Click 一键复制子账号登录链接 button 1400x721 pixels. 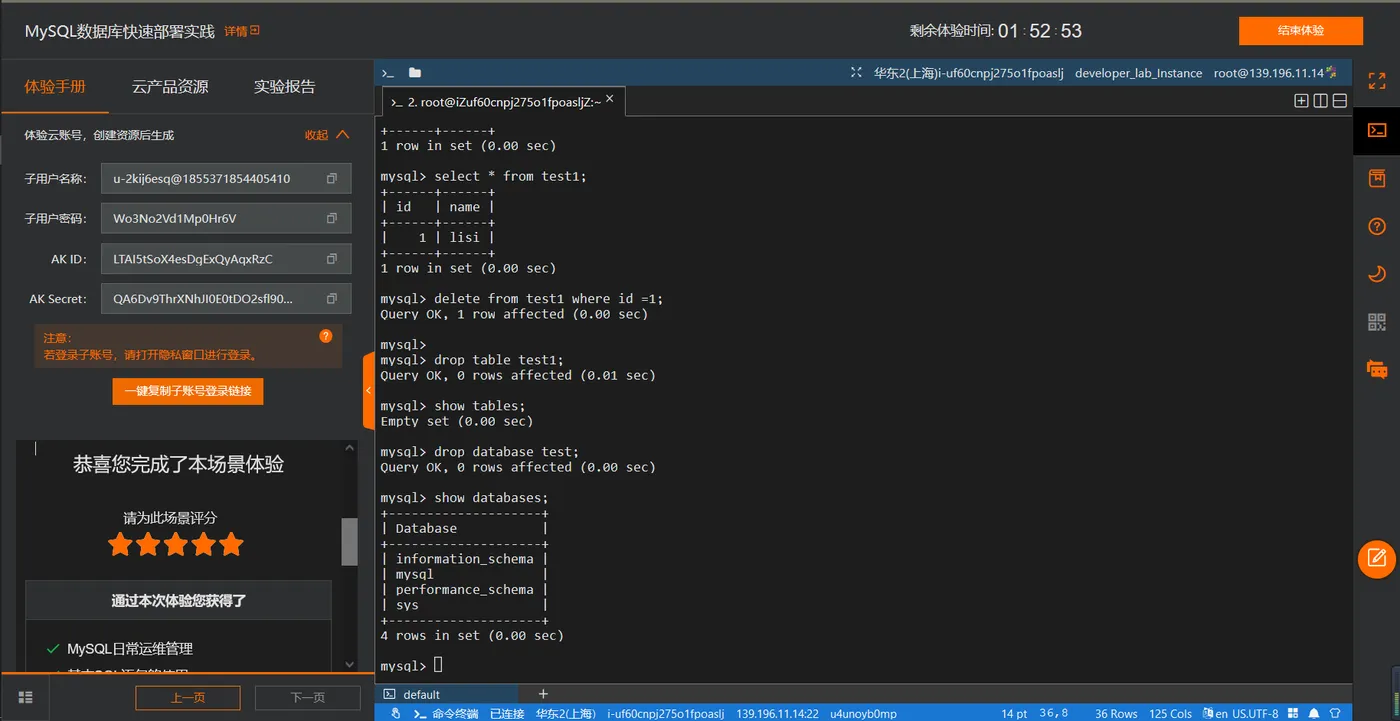point(188,391)
